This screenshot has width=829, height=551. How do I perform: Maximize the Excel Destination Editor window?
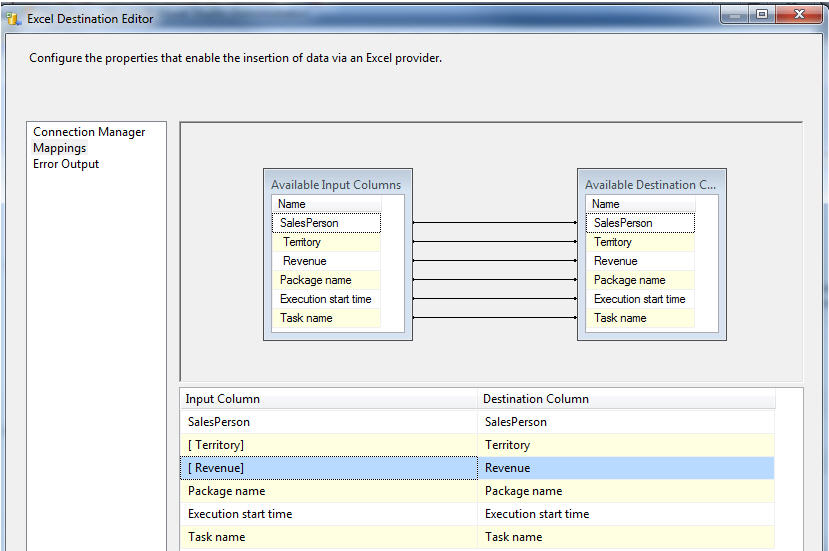(761, 14)
